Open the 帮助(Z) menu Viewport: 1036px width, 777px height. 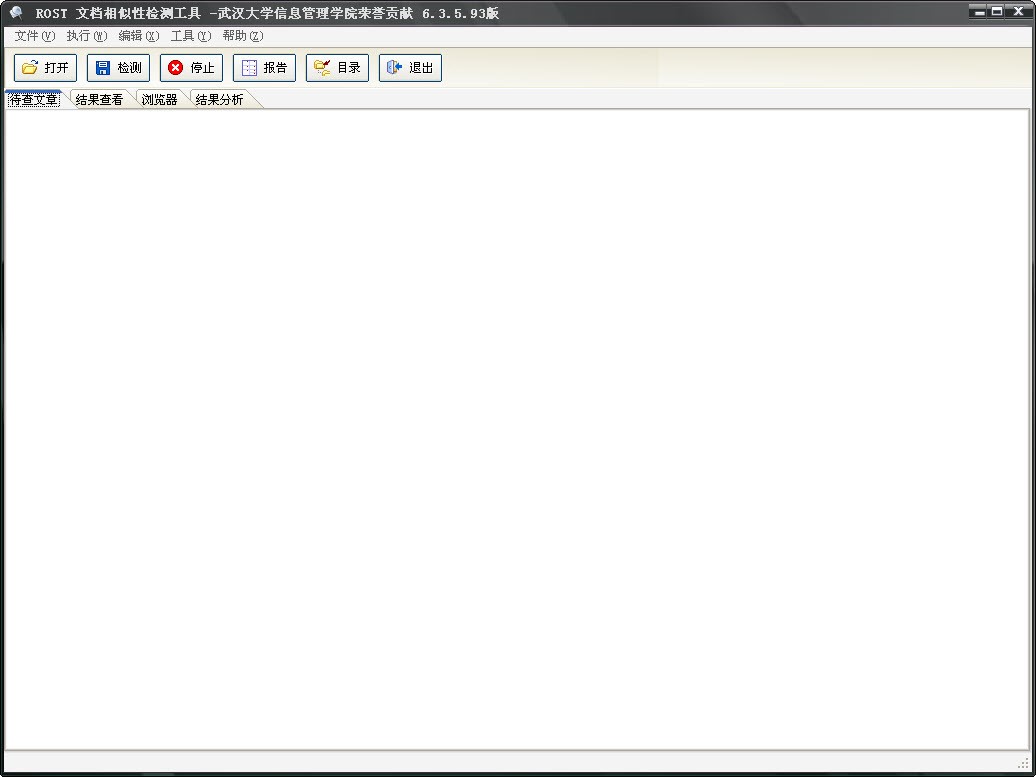point(242,36)
